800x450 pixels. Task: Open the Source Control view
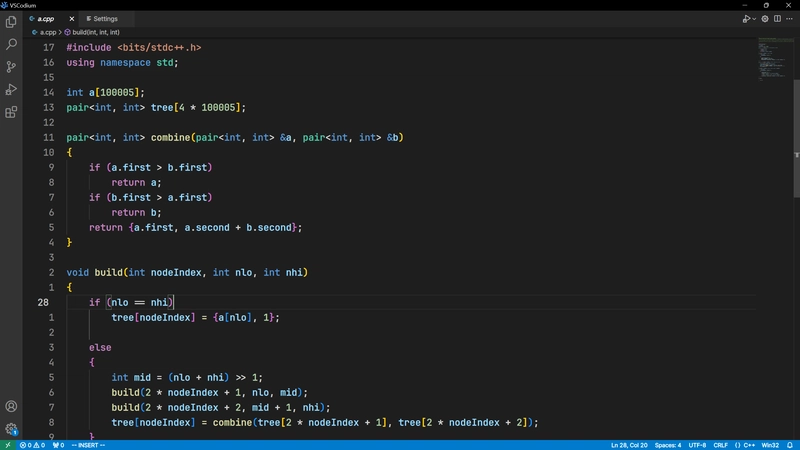pyautogui.click(x=12, y=67)
